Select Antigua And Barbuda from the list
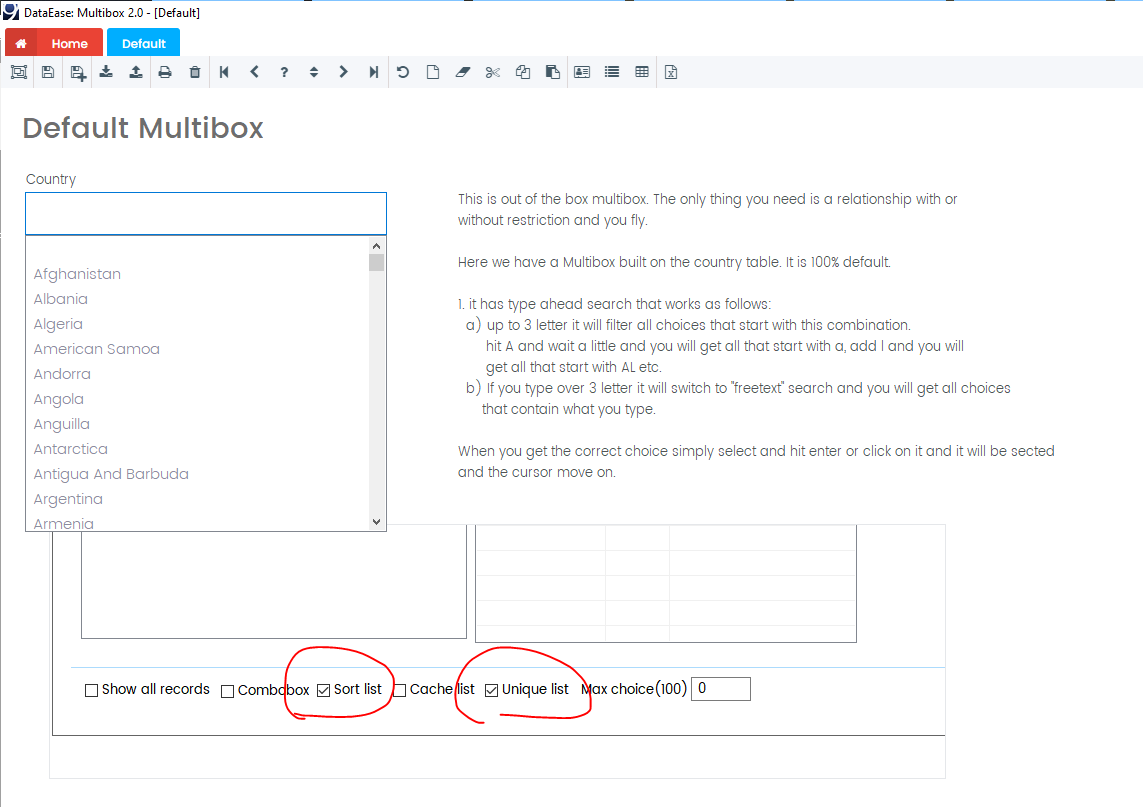The image size is (1143, 807). pyautogui.click(x=111, y=474)
